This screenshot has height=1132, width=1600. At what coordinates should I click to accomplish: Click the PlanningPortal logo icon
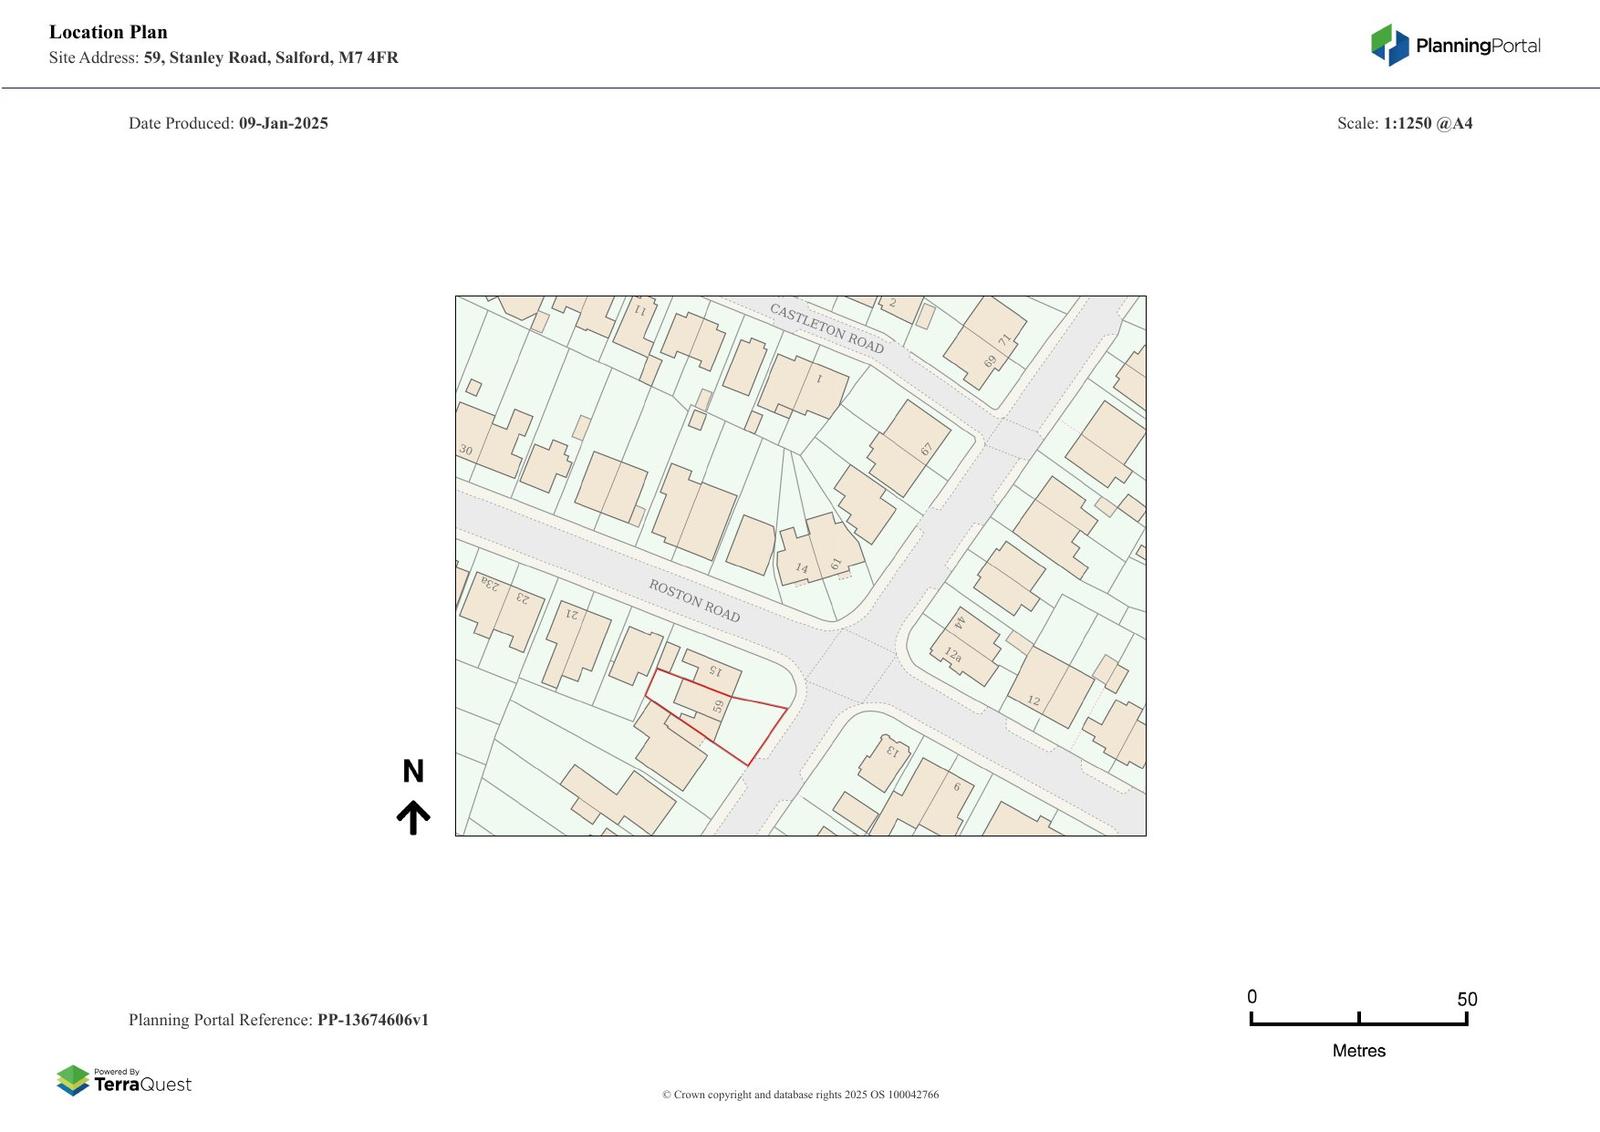coord(1389,45)
